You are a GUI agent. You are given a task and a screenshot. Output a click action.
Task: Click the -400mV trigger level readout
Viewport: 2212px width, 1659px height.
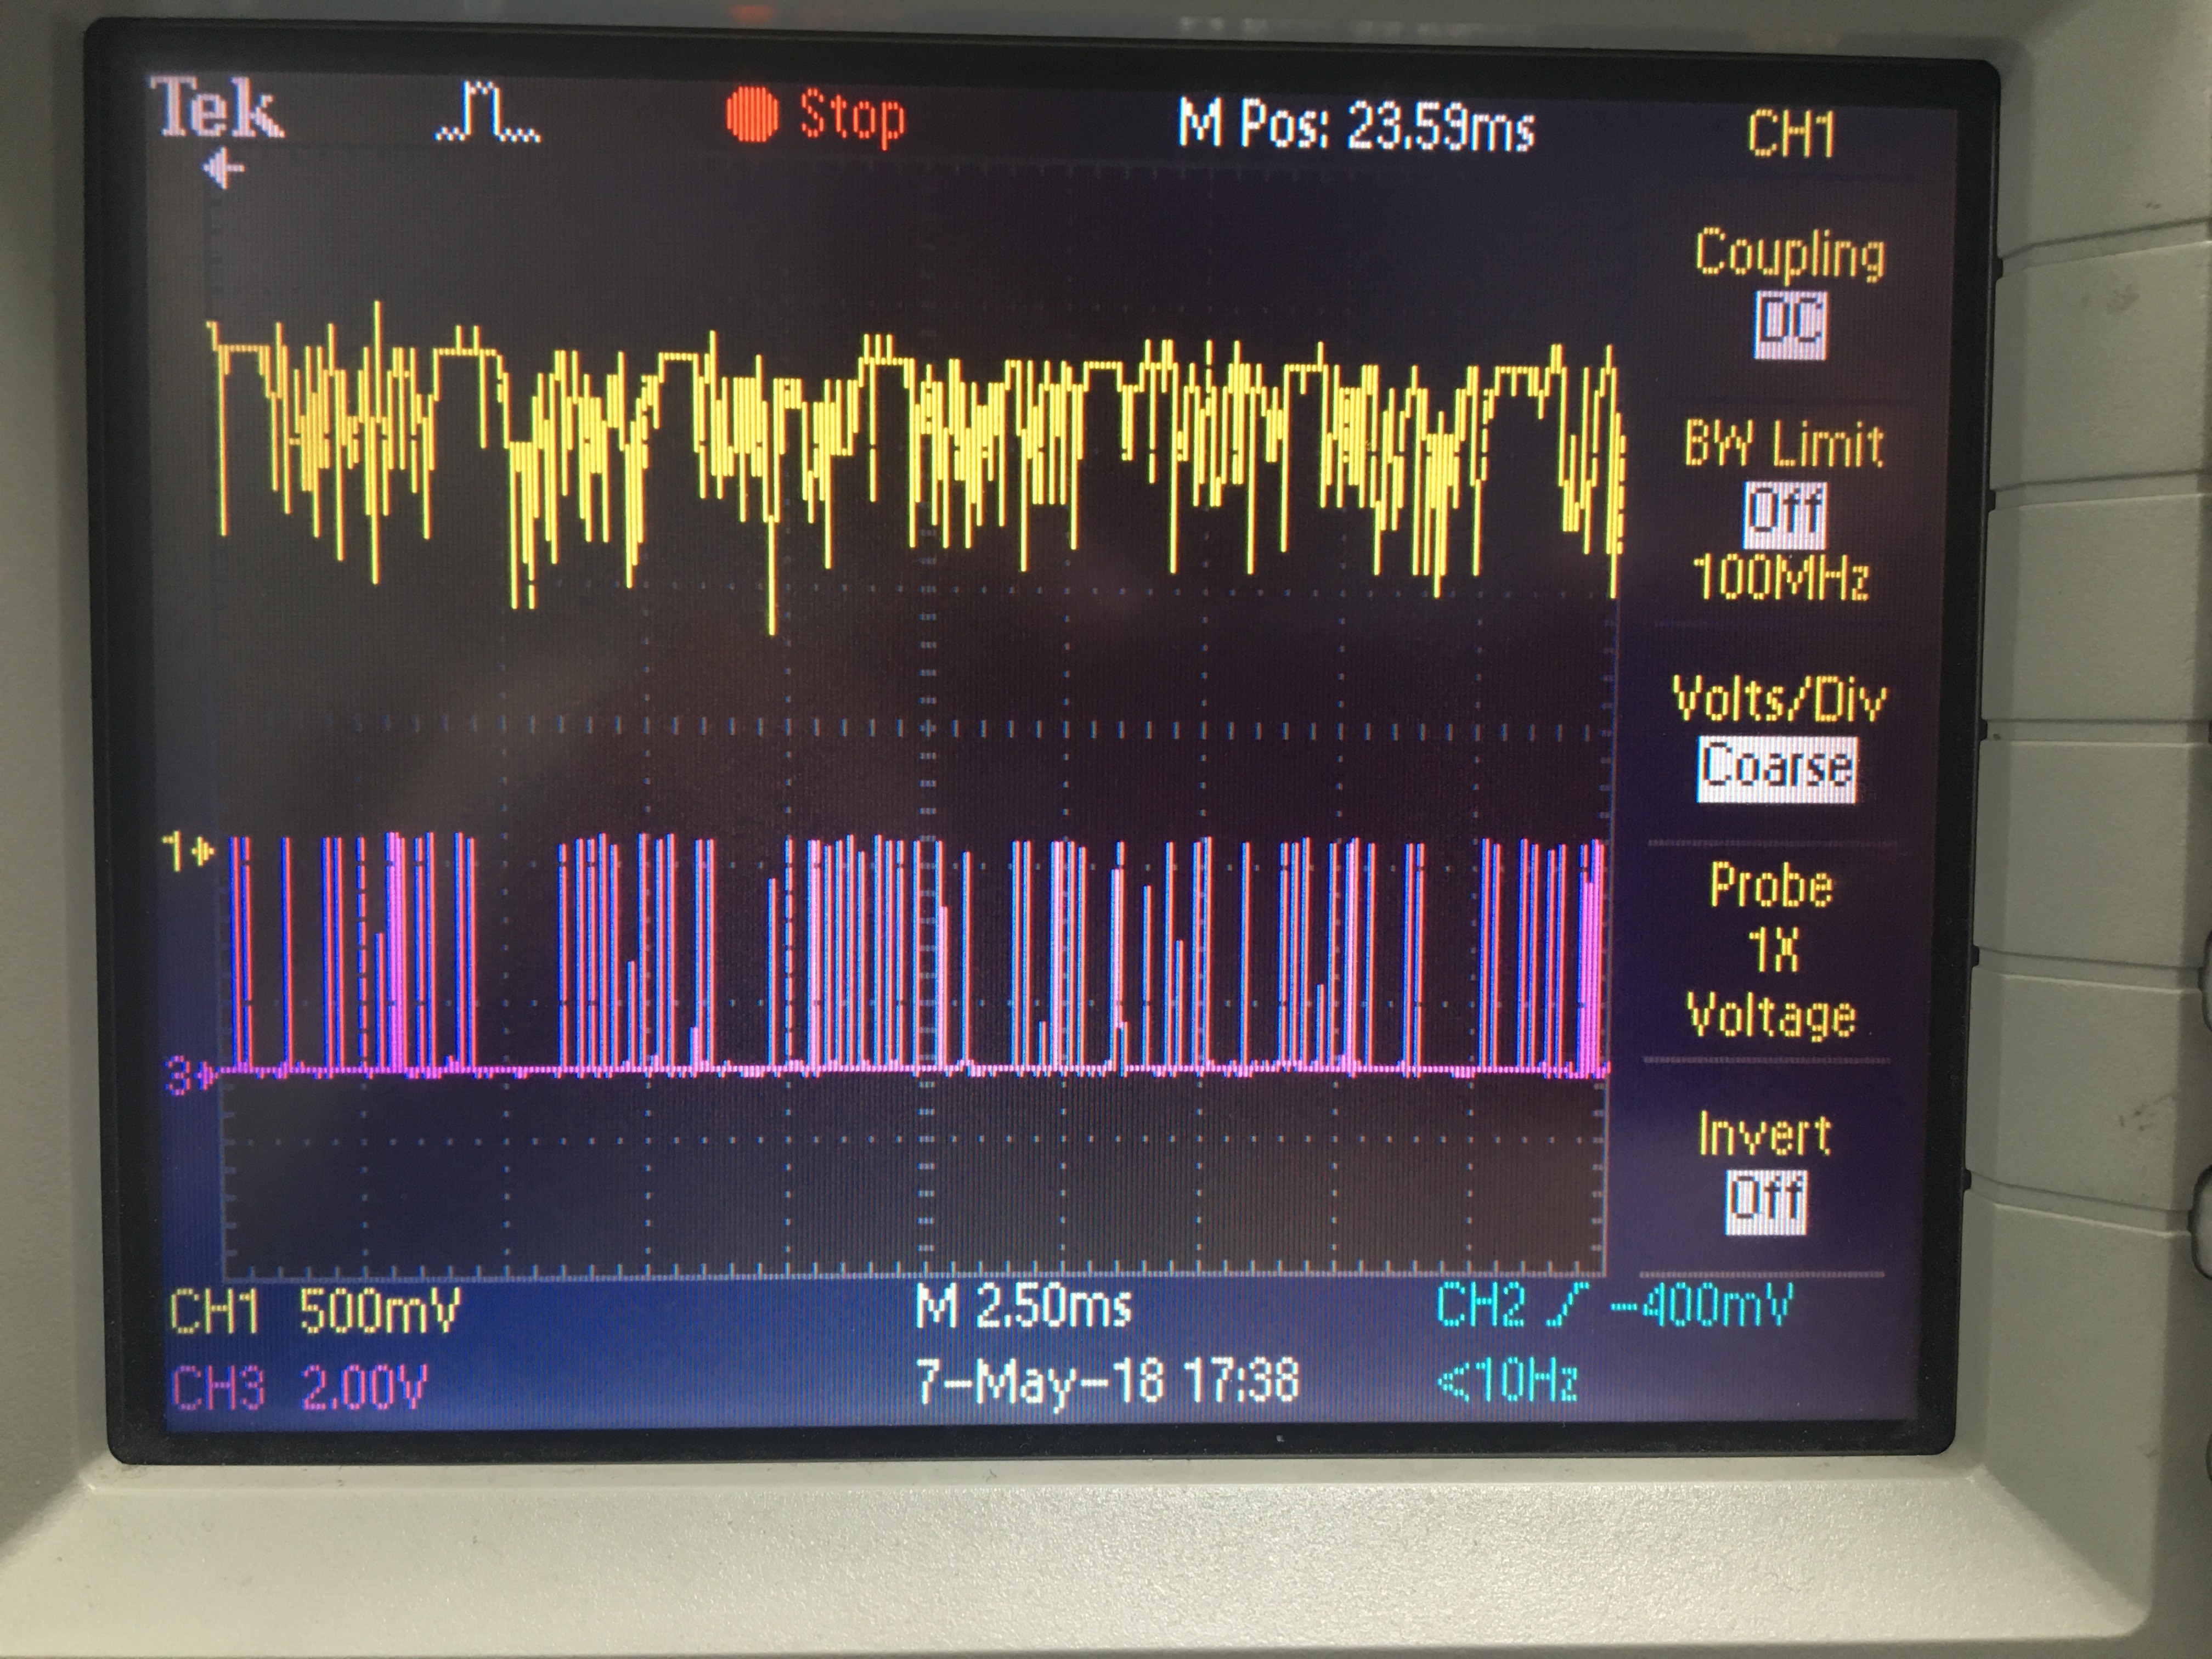coord(1702,1304)
